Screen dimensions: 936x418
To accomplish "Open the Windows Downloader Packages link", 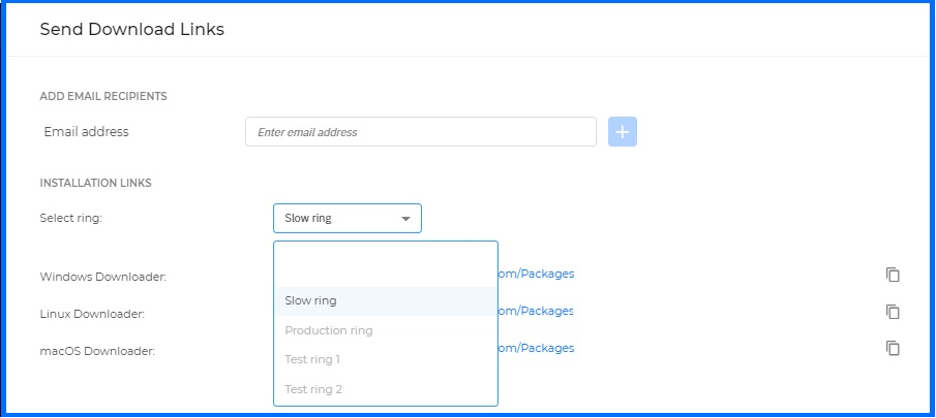I will point(536,274).
